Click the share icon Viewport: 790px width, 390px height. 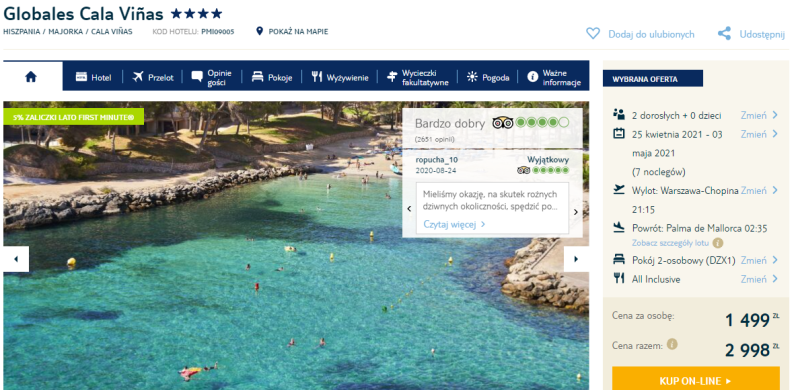tap(724, 34)
